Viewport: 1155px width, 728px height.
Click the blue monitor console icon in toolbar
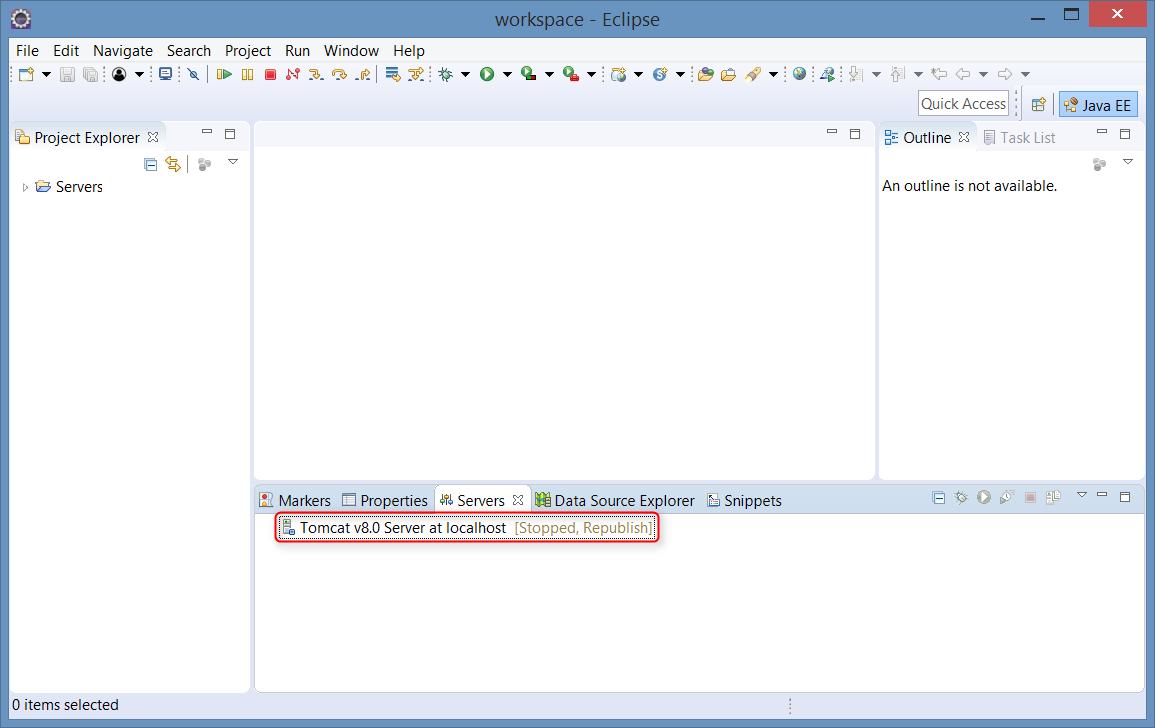click(x=166, y=74)
